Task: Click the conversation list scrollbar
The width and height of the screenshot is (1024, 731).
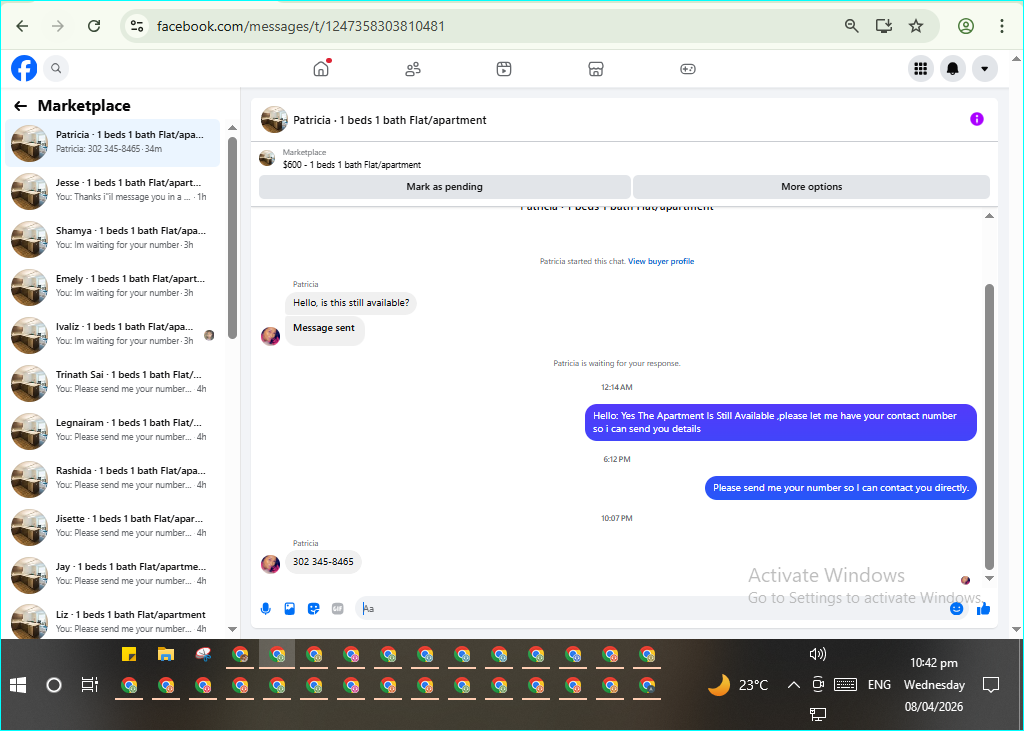Action: tap(232, 238)
